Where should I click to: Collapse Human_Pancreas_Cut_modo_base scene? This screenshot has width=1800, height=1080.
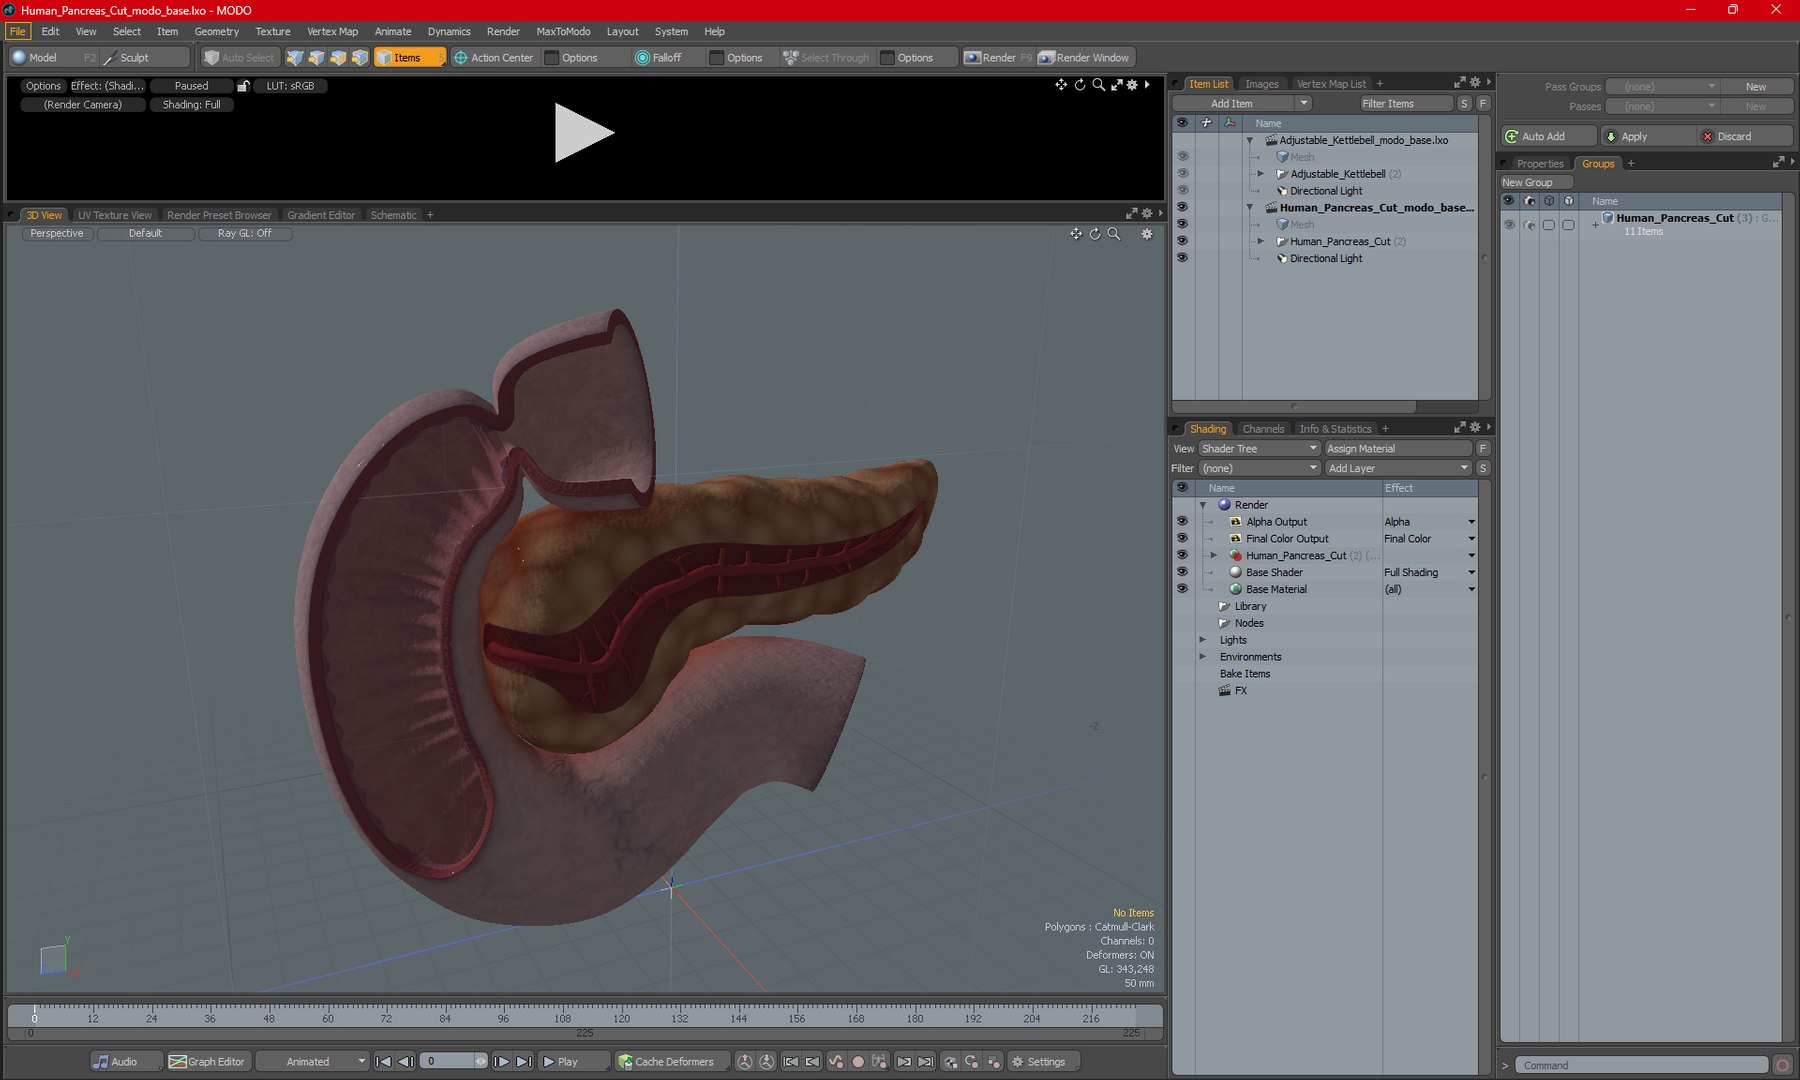[1250, 208]
